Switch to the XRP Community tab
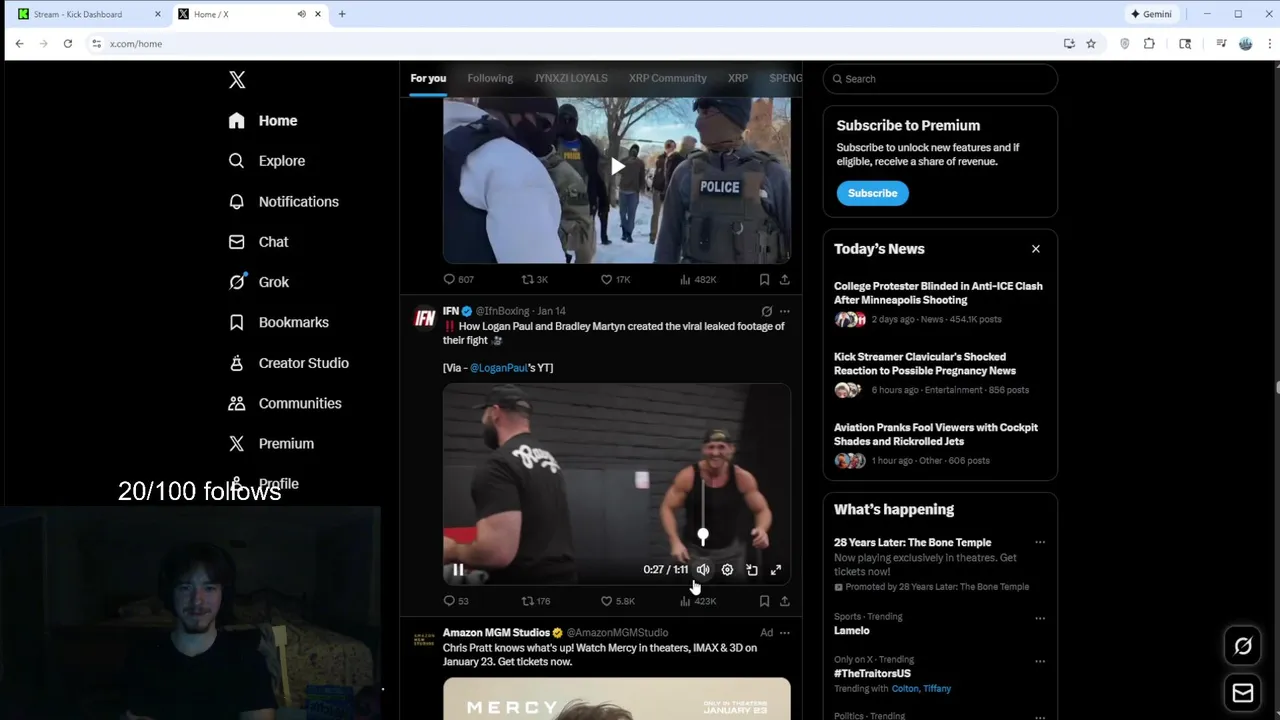Viewport: 1280px width, 720px height. pos(667,78)
